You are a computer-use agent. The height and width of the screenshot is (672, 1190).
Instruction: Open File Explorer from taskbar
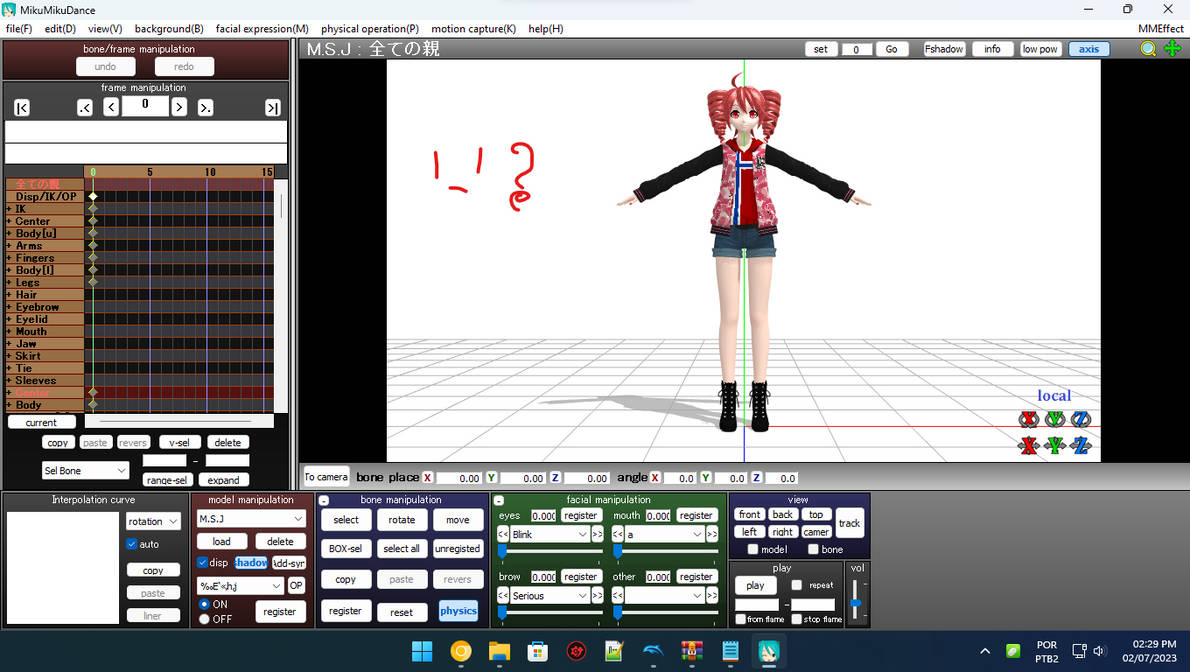point(499,651)
